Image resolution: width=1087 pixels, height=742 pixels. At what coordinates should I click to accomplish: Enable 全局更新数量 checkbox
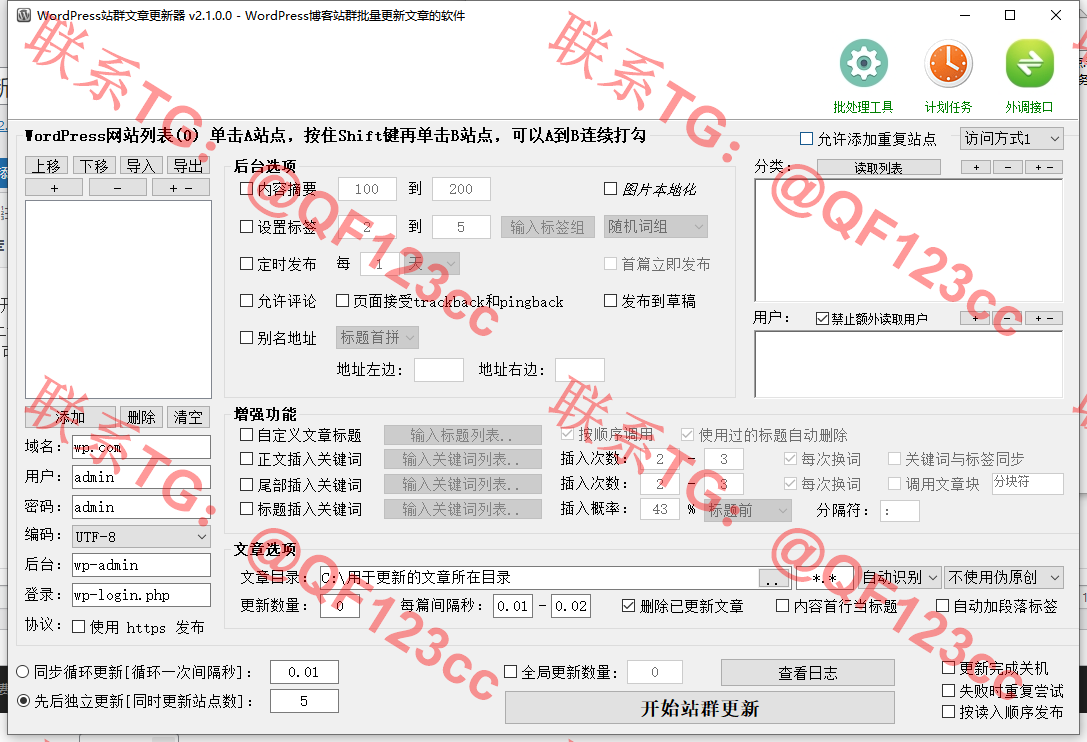coord(510,671)
